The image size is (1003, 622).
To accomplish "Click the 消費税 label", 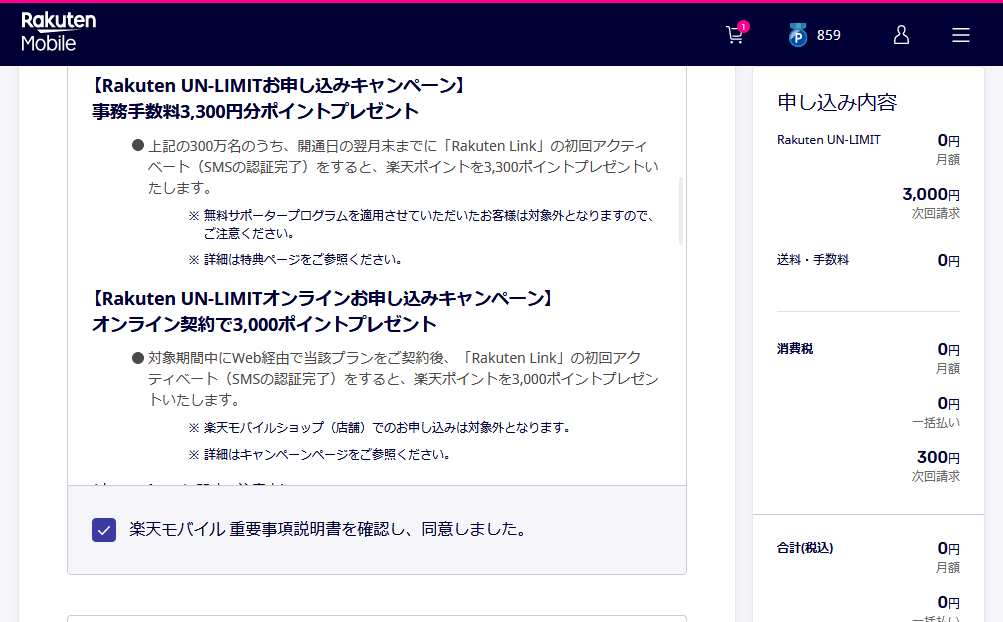I will click(794, 349).
